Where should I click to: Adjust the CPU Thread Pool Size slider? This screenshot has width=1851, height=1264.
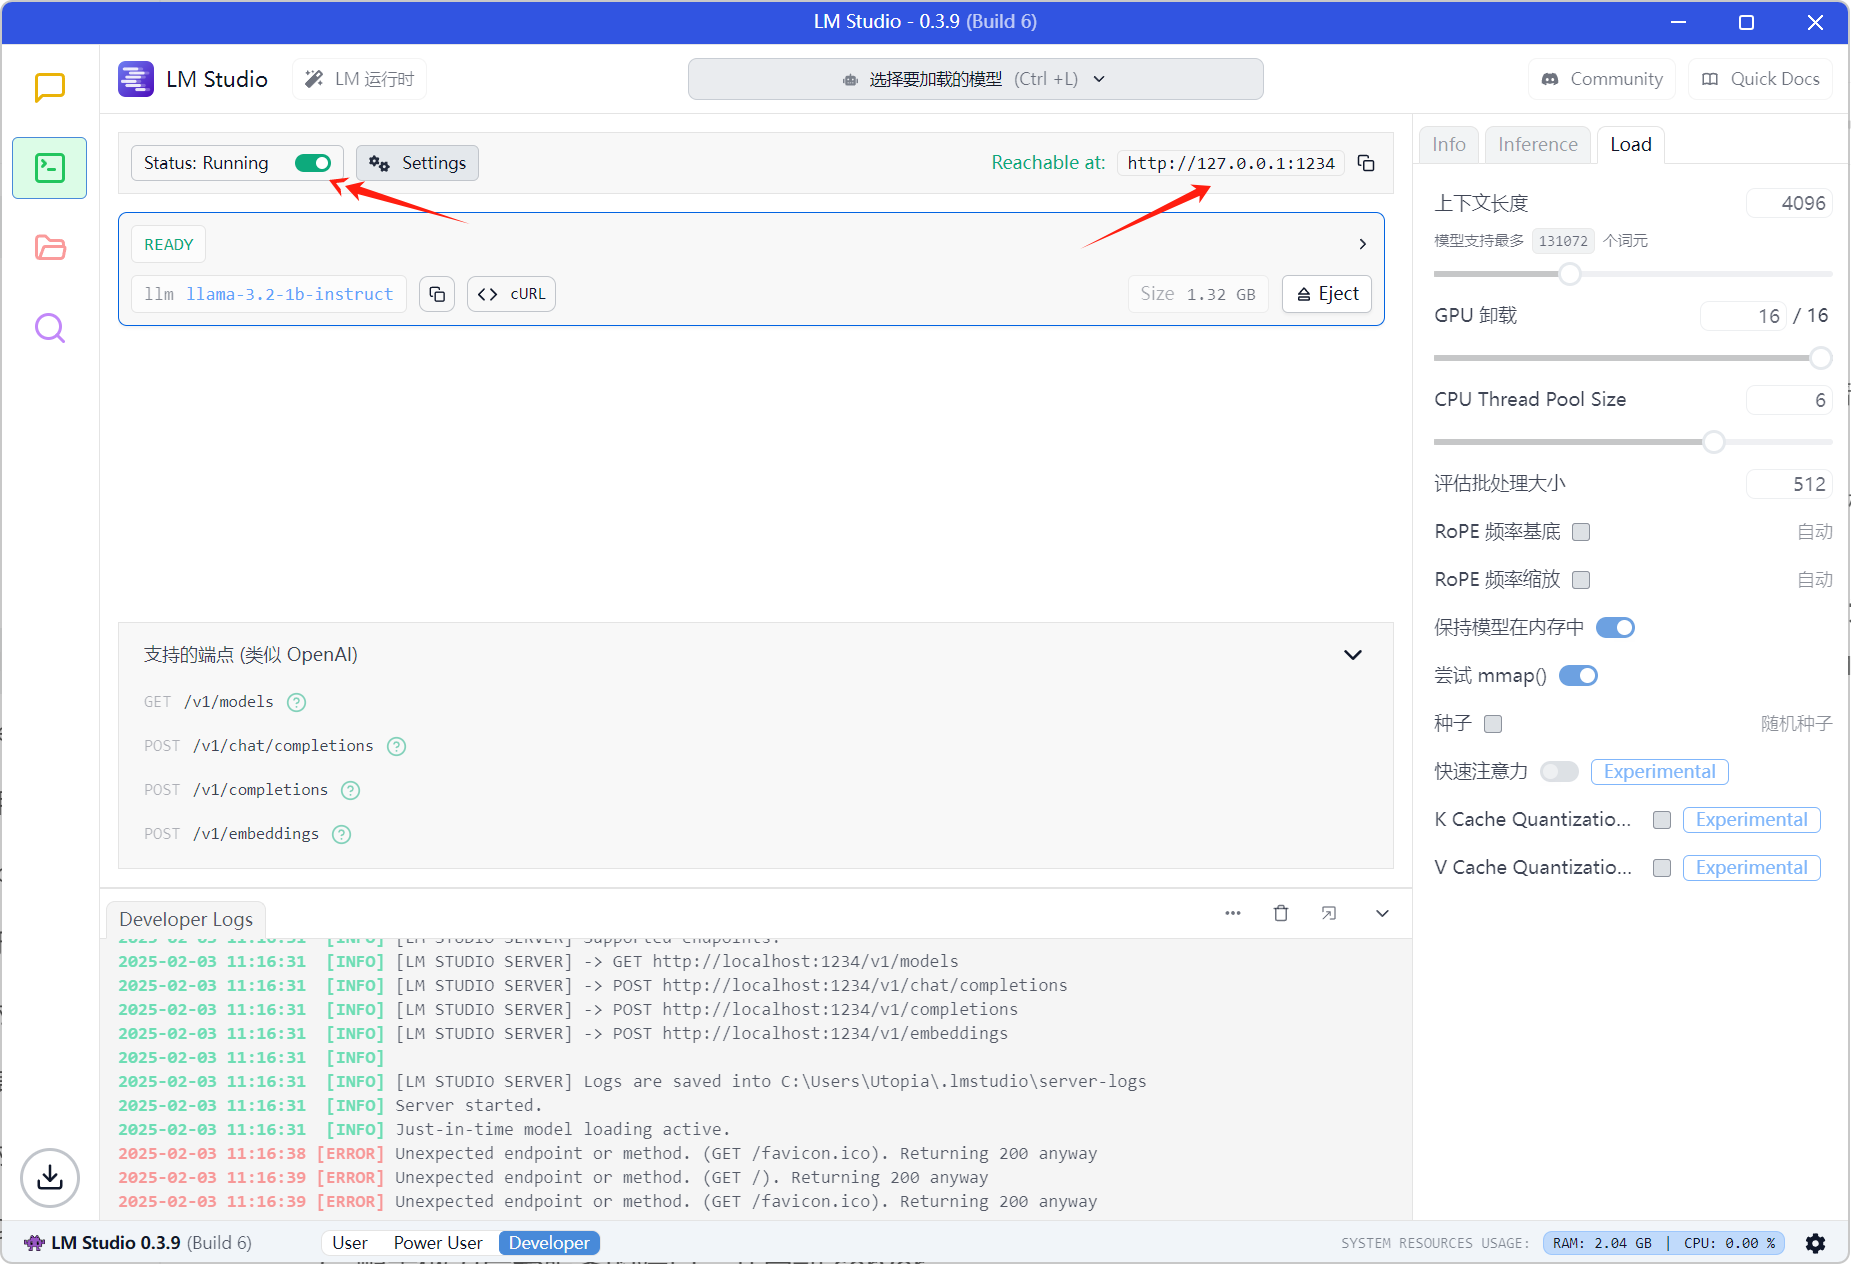click(x=1714, y=442)
